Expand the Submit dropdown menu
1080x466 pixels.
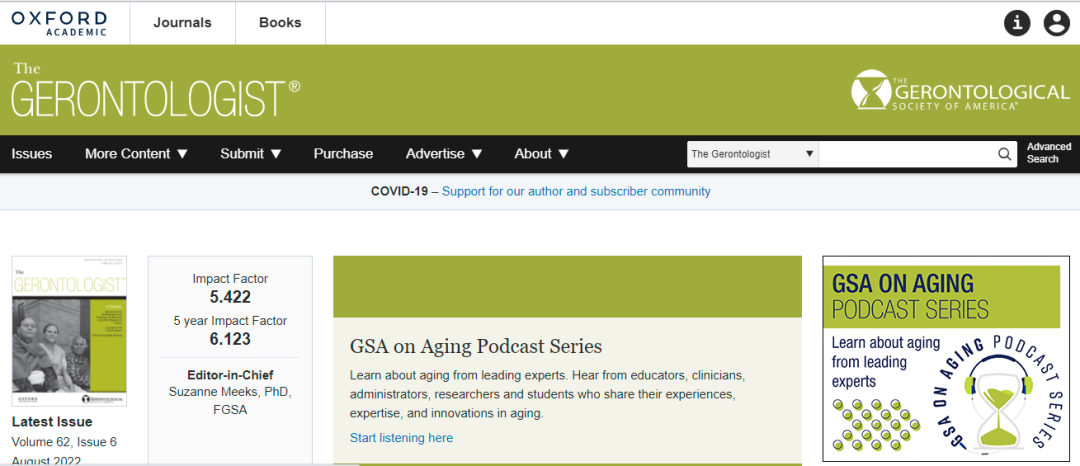251,154
